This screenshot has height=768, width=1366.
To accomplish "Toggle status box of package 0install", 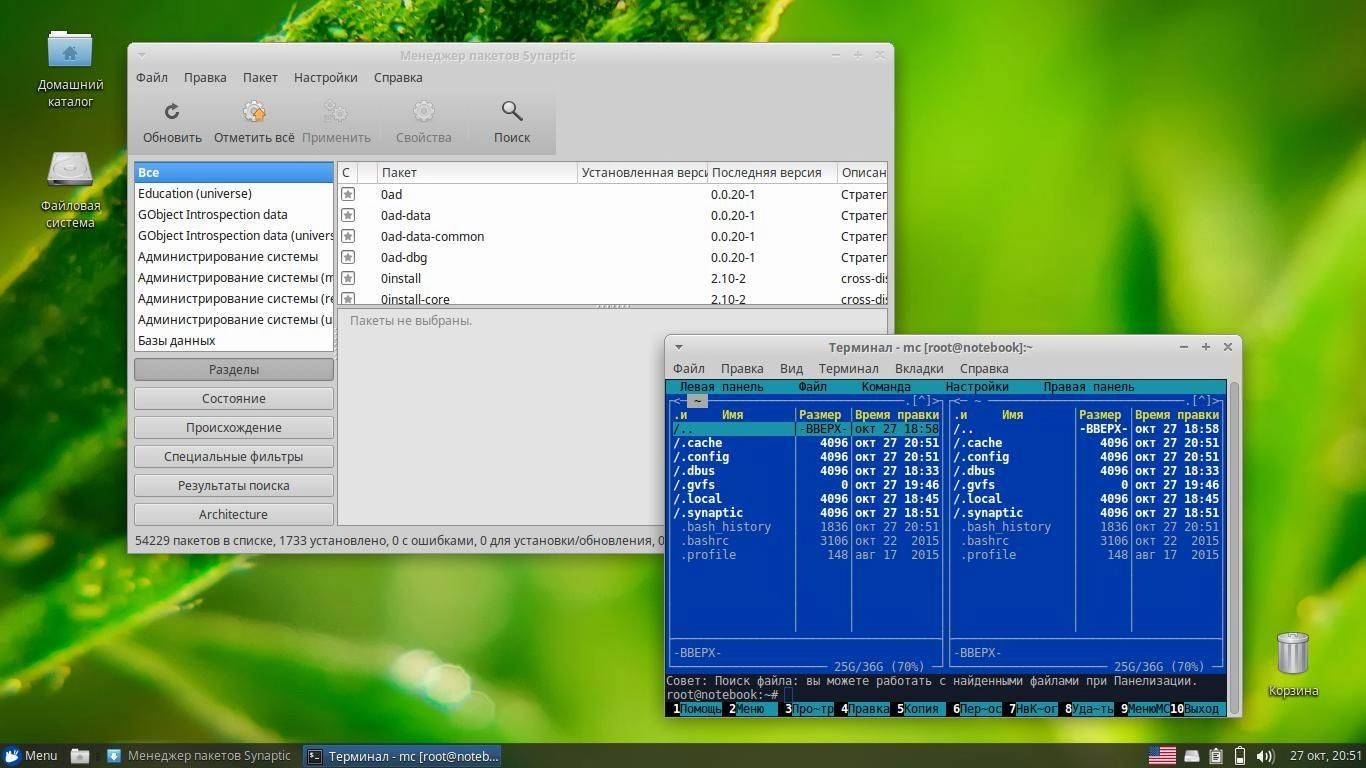I will point(348,278).
